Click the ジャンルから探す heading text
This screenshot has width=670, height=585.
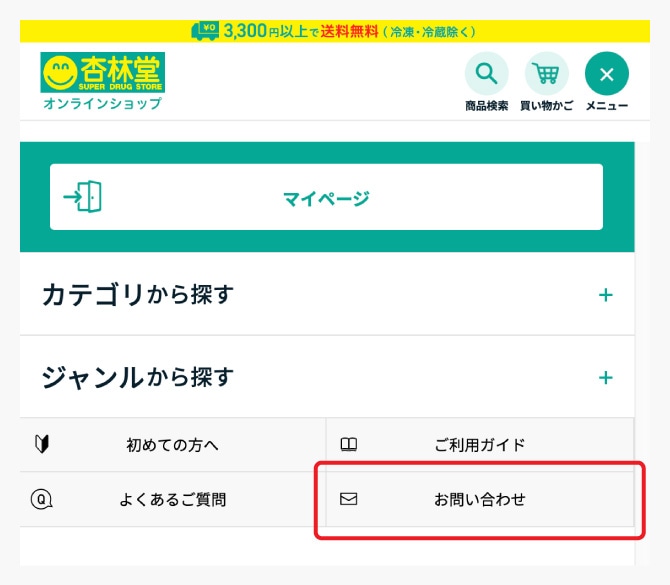(x=138, y=377)
